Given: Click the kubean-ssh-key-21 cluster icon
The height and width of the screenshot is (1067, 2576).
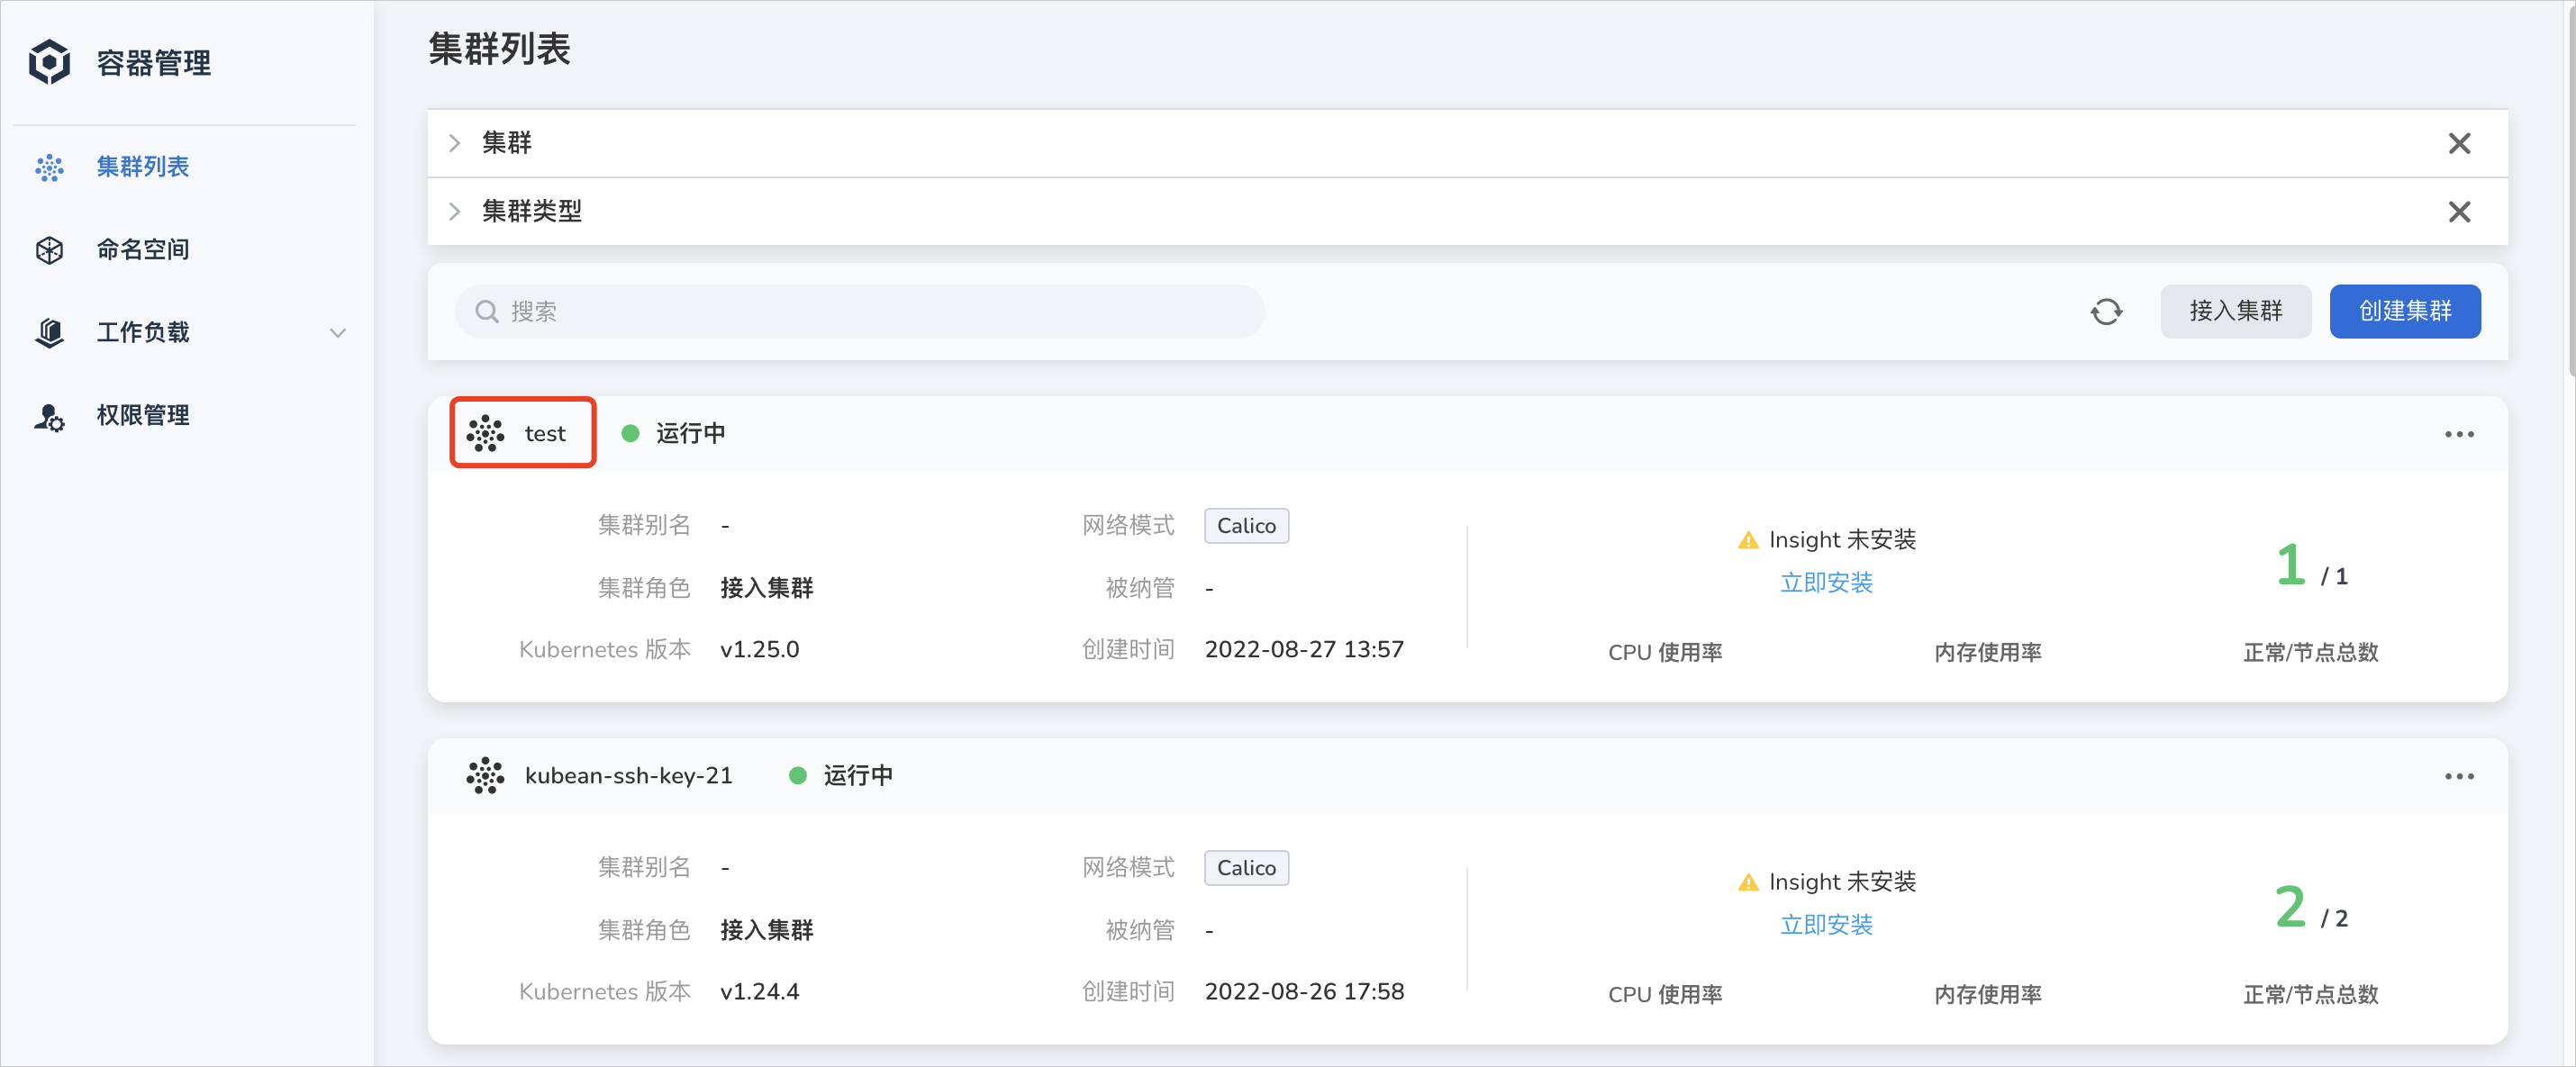Looking at the screenshot, I should 485,776.
